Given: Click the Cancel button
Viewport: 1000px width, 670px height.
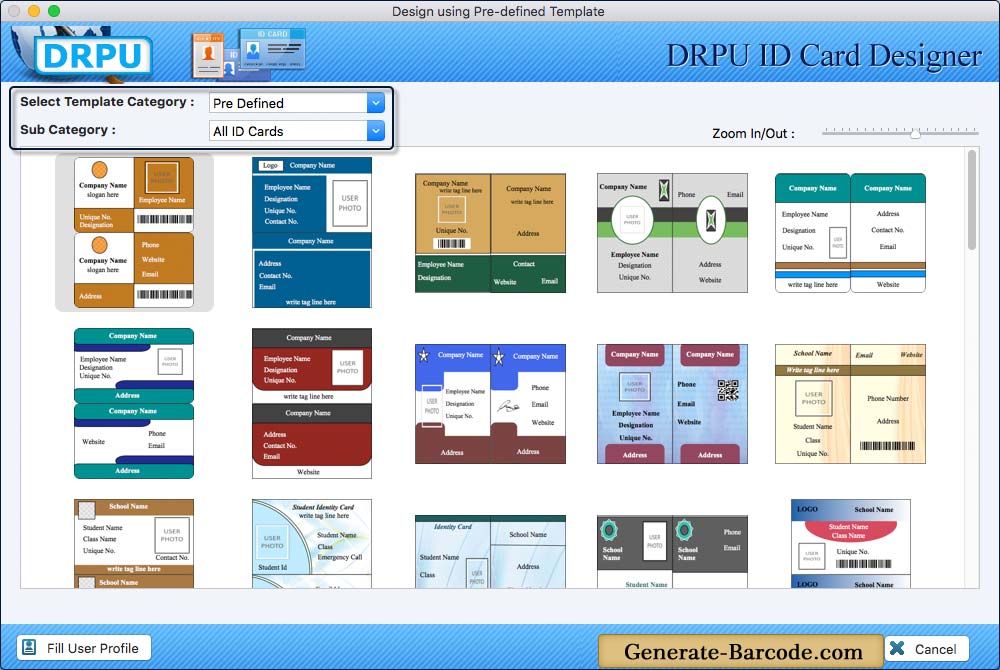Looking at the screenshot, I should pyautogui.click(x=926, y=649).
